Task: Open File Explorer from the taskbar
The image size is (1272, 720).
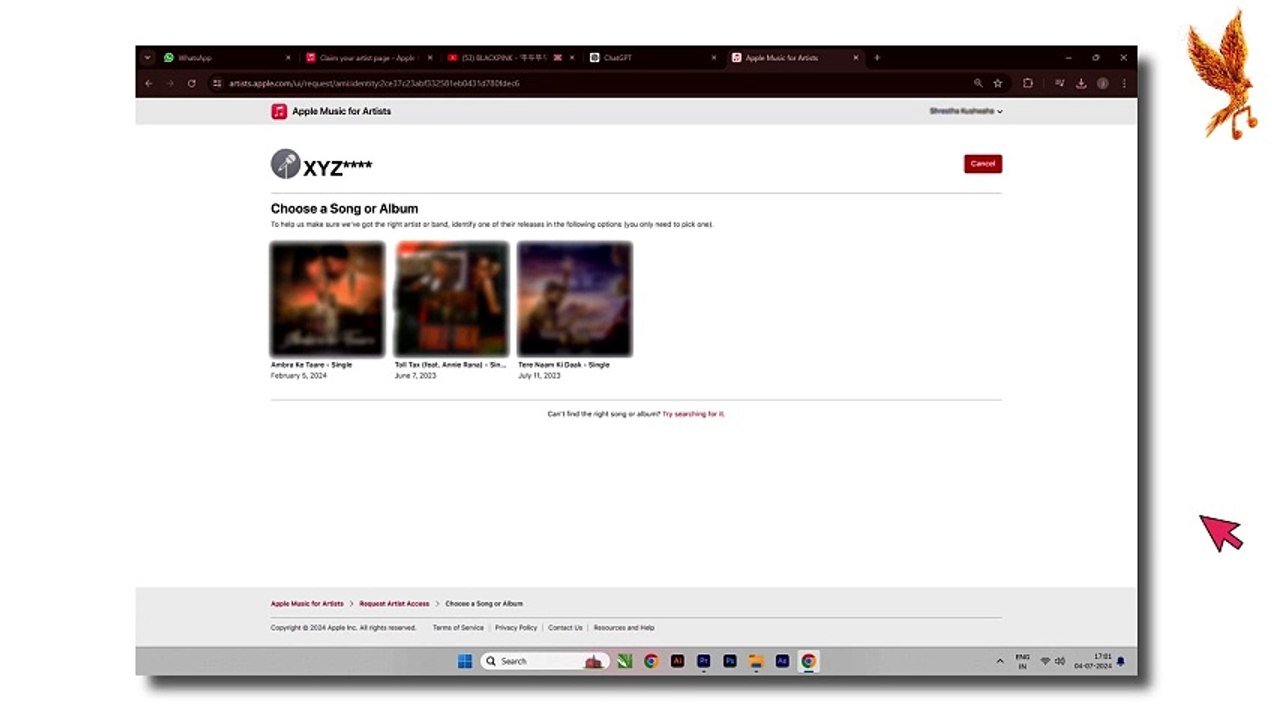Action: coord(756,661)
